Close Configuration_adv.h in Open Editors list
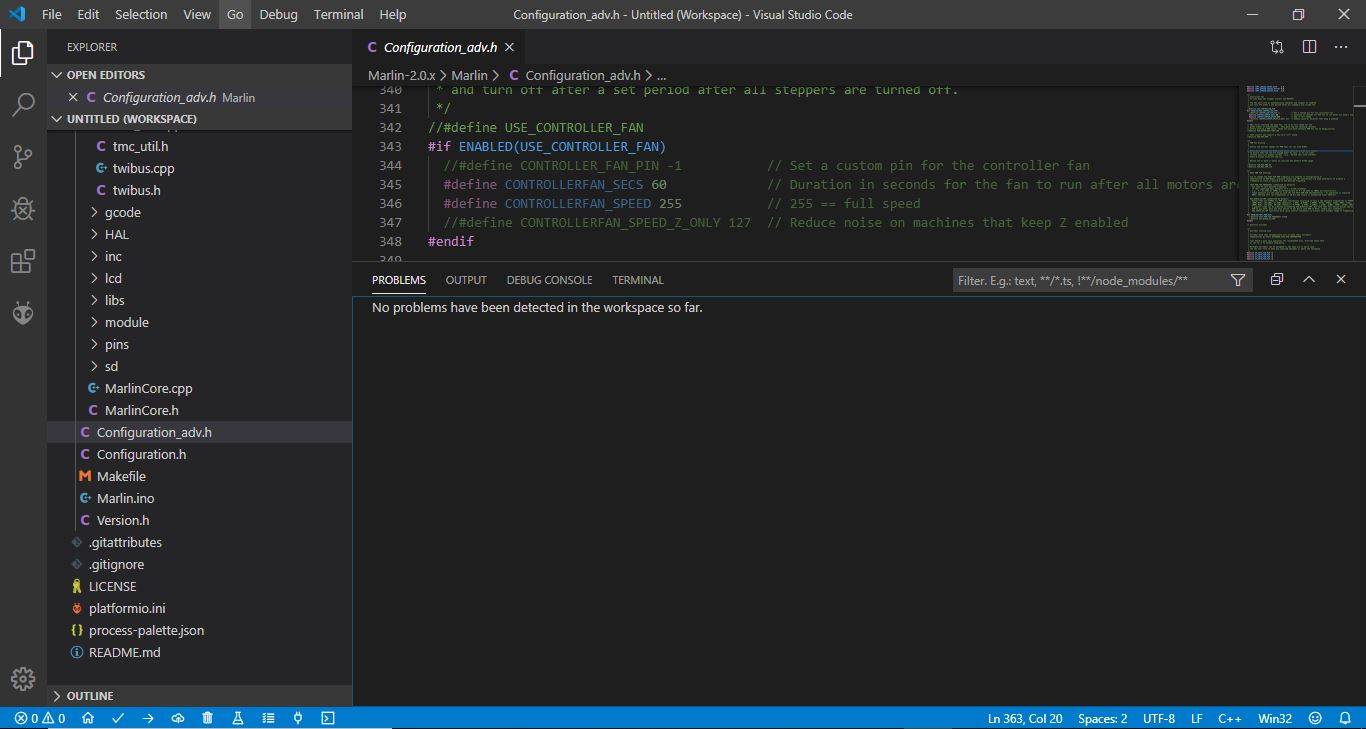Image resolution: width=1366 pixels, height=729 pixels. point(73,97)
